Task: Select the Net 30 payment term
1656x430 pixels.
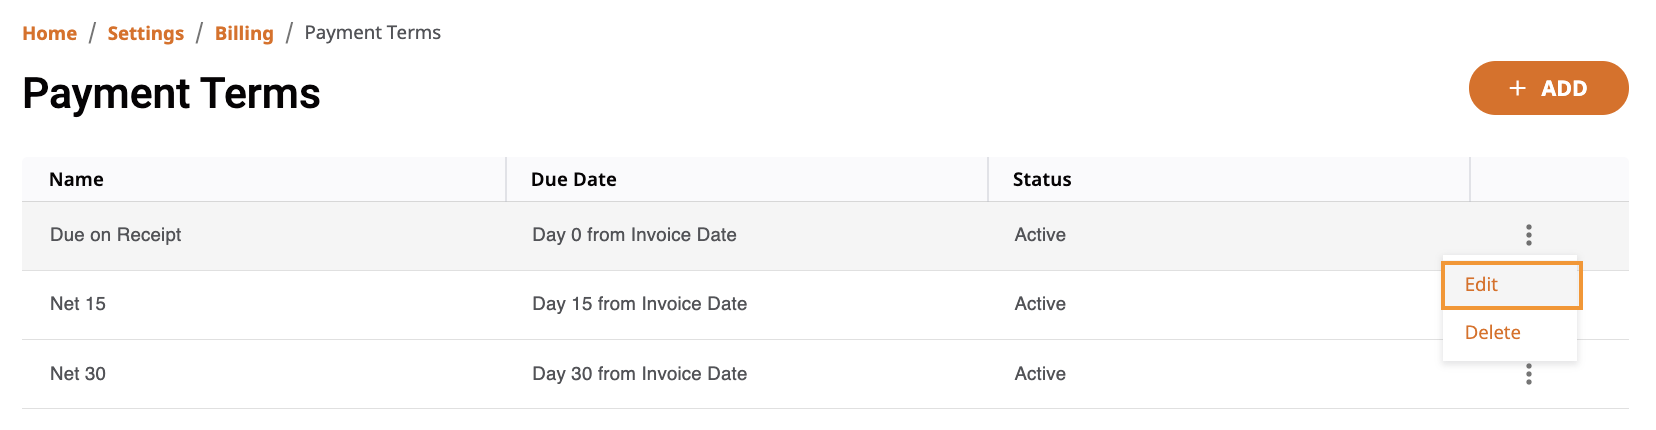Action: 78,374
